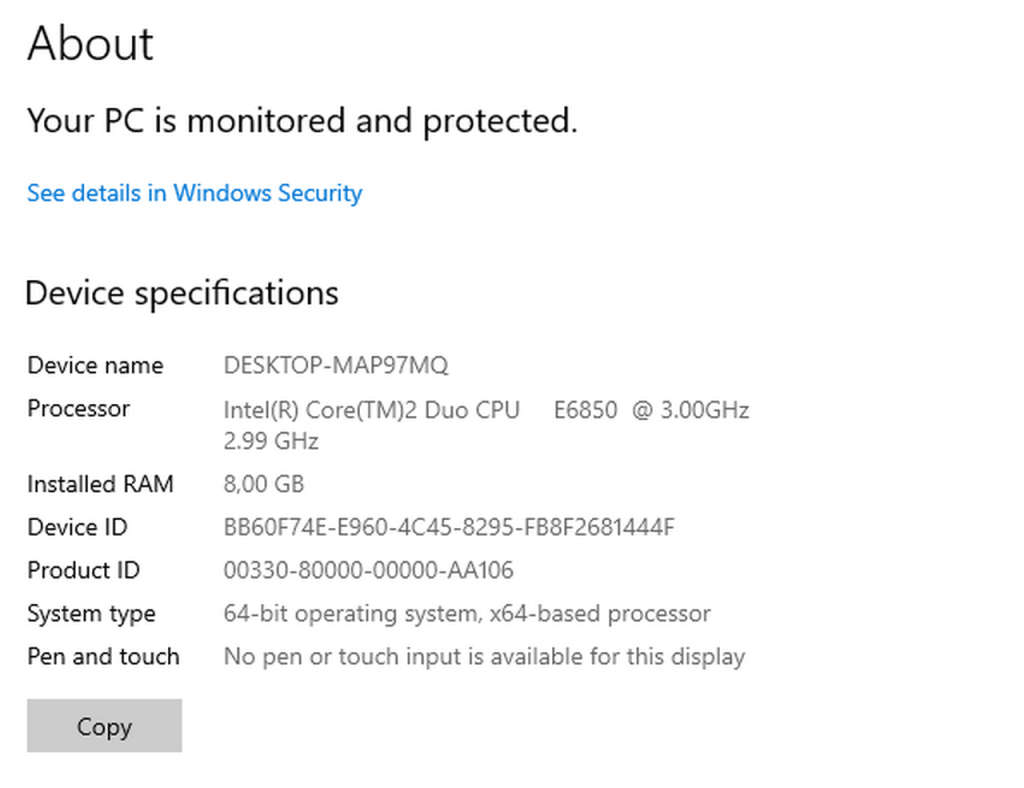The image size is (1024, 788).
Task: Click the monitored and protected status message
Action: click(304, 120)
